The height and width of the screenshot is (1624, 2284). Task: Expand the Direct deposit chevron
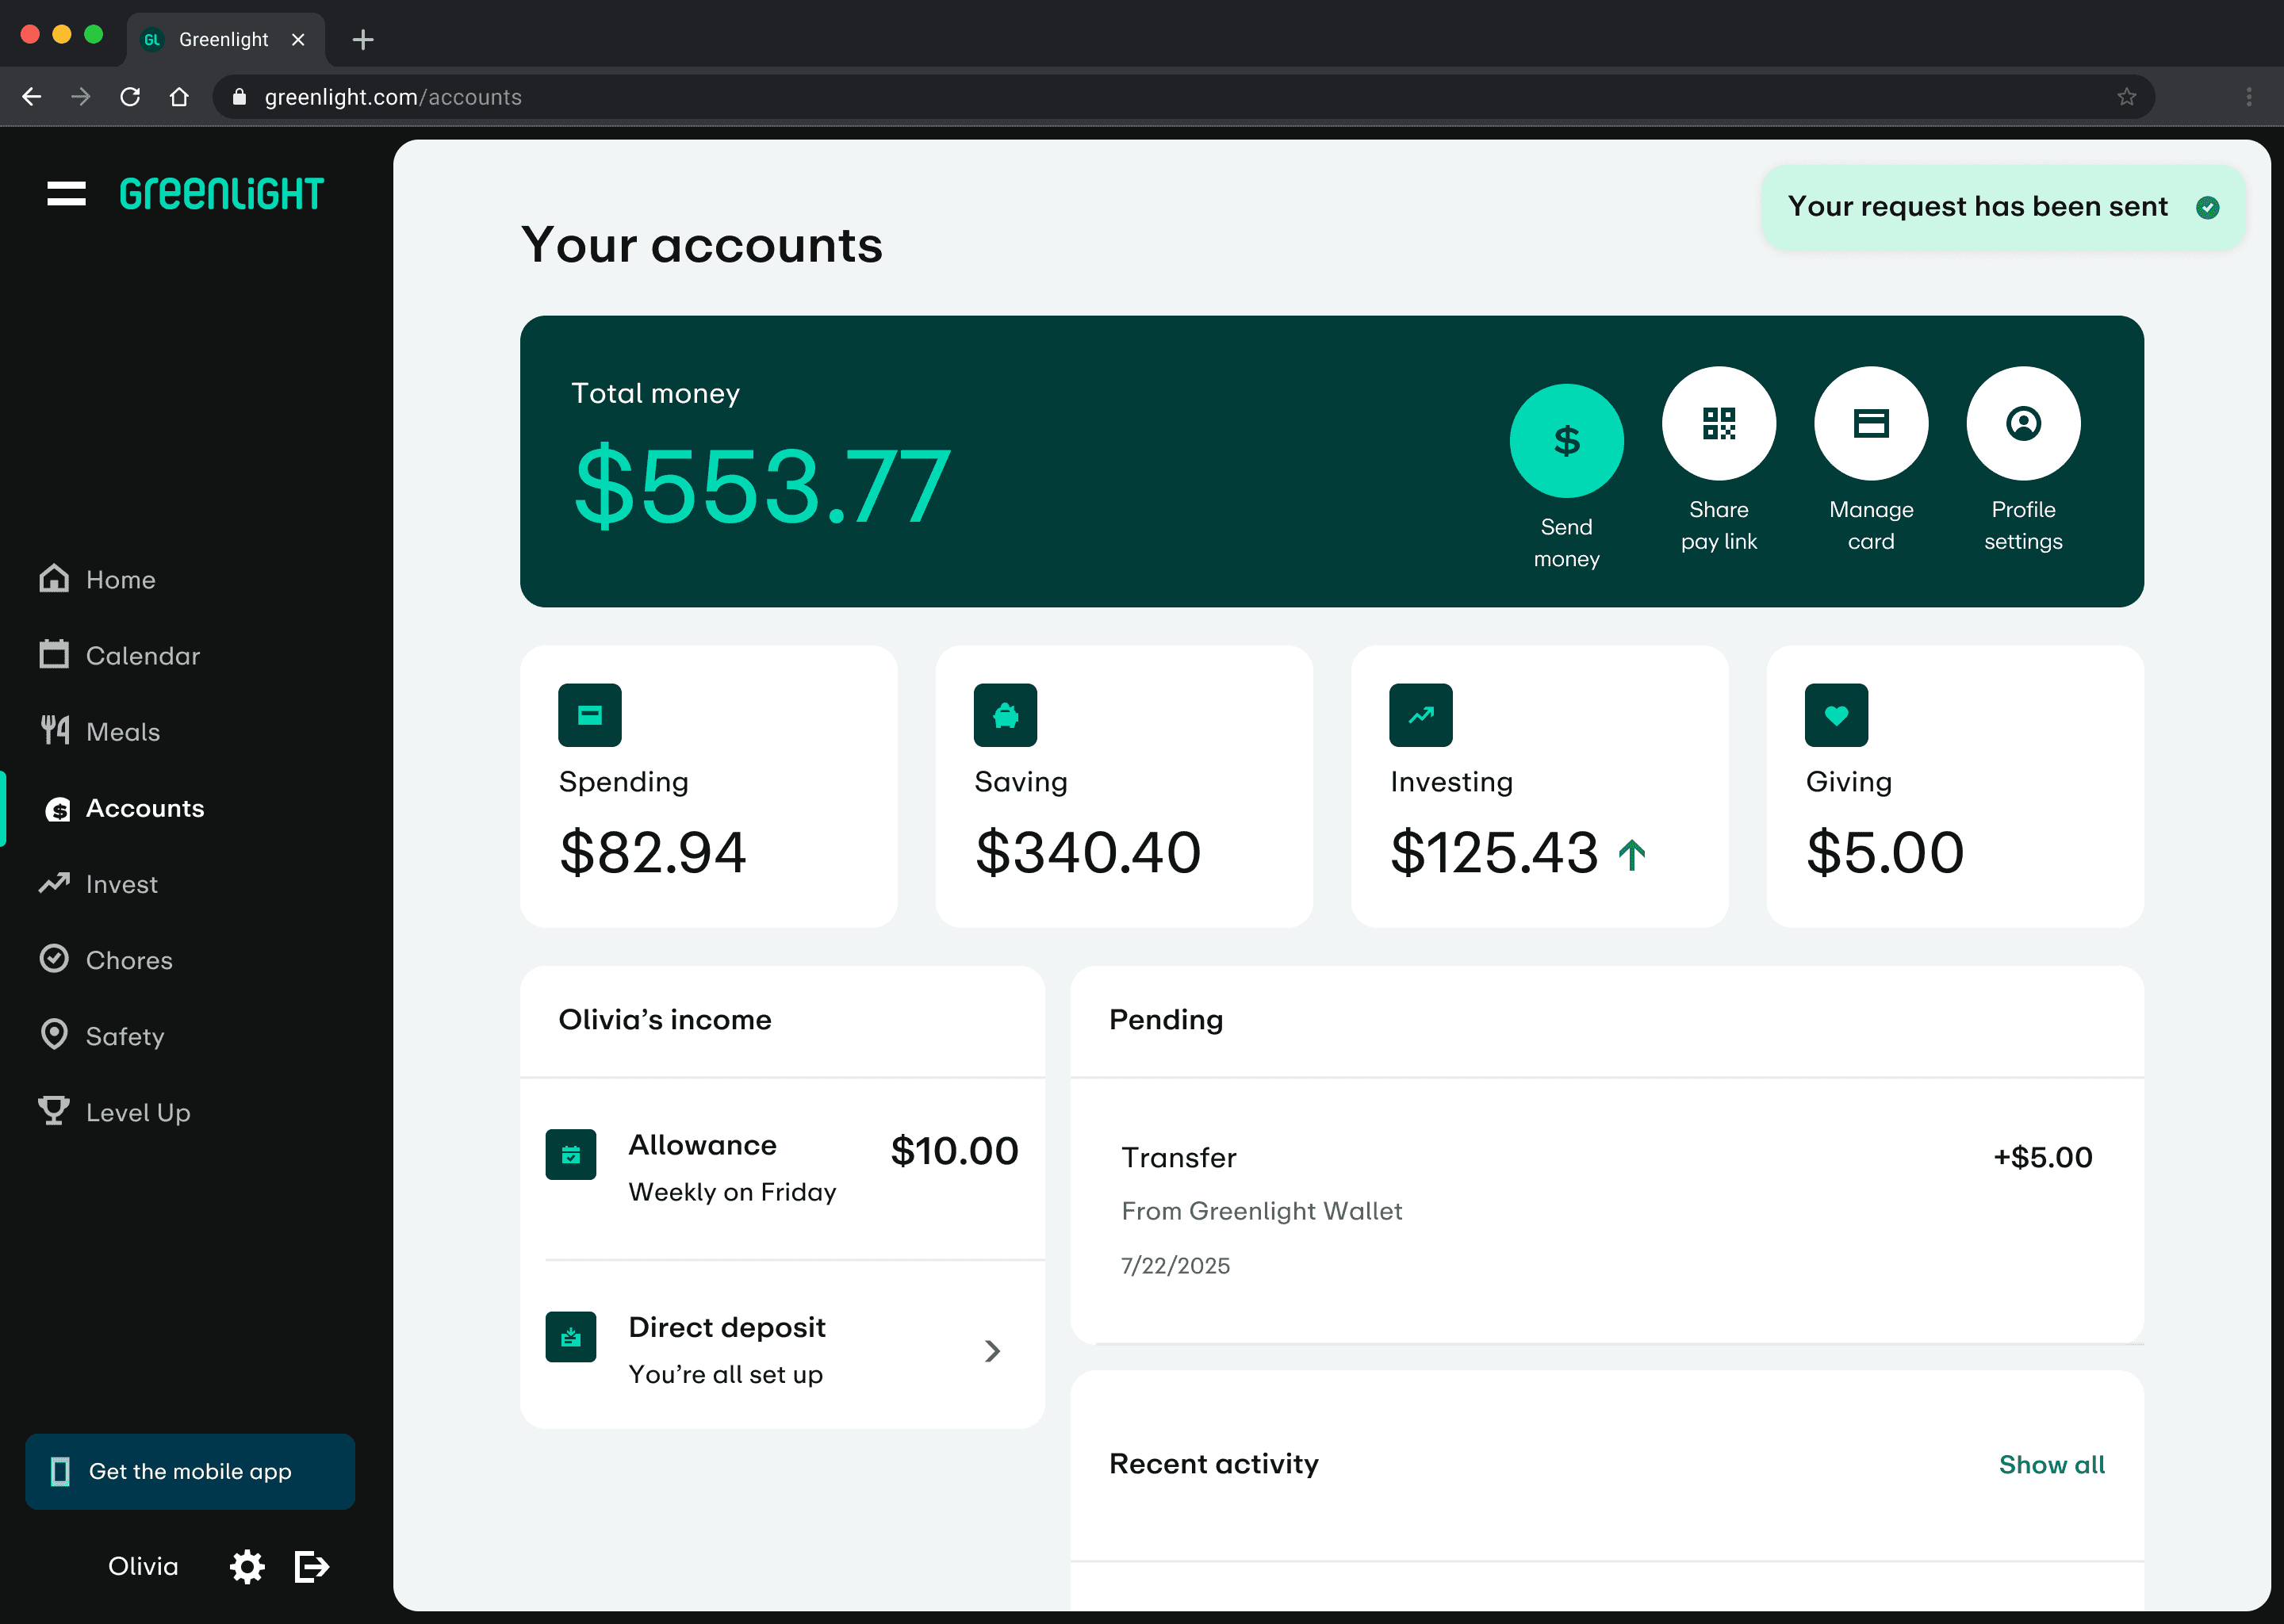pyautogui.click(x=991, y=1351)
